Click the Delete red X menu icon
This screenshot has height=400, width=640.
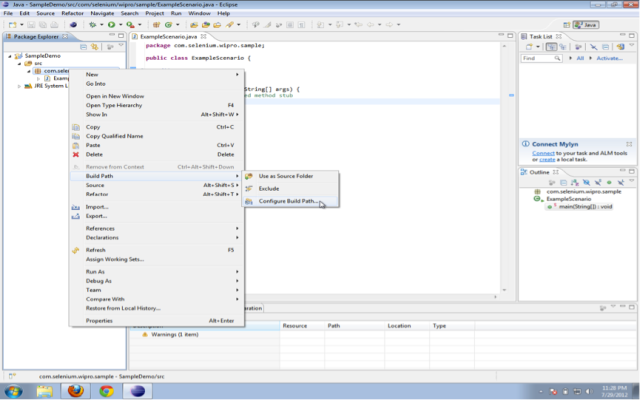pyautogui.click(x=76, y=155)
